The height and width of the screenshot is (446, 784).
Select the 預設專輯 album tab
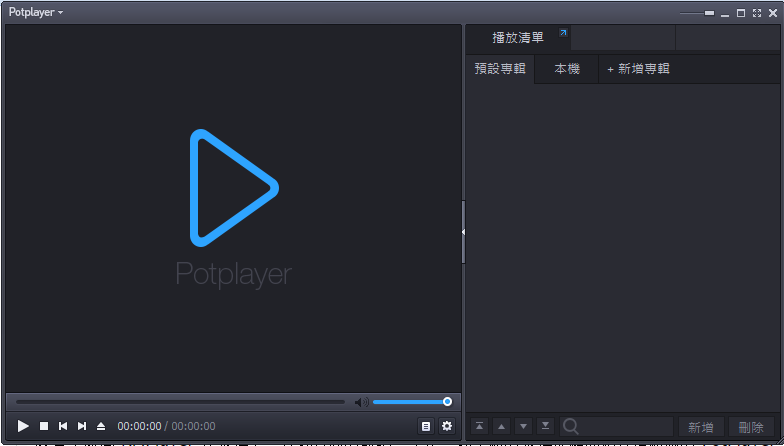(x=500, y=69)
